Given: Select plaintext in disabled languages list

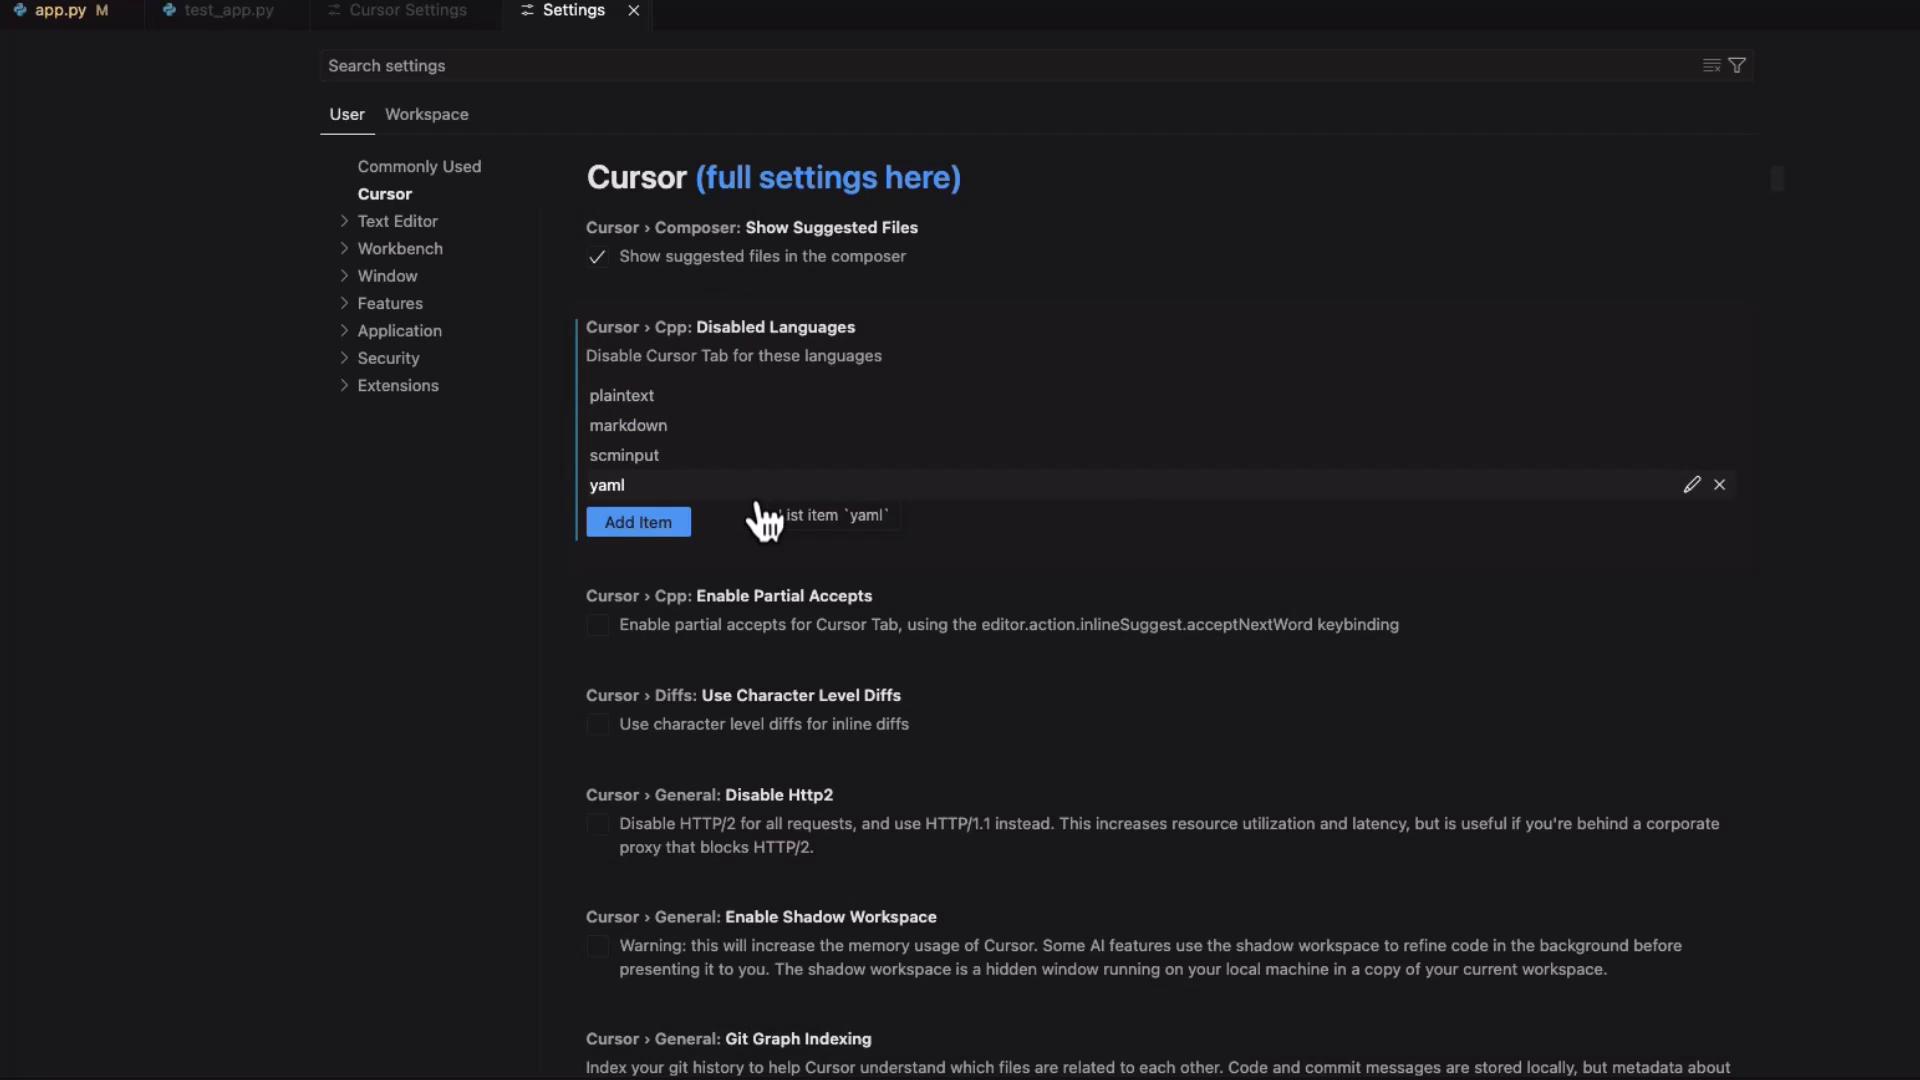Looking at the screenshot, I should [621, 396].
